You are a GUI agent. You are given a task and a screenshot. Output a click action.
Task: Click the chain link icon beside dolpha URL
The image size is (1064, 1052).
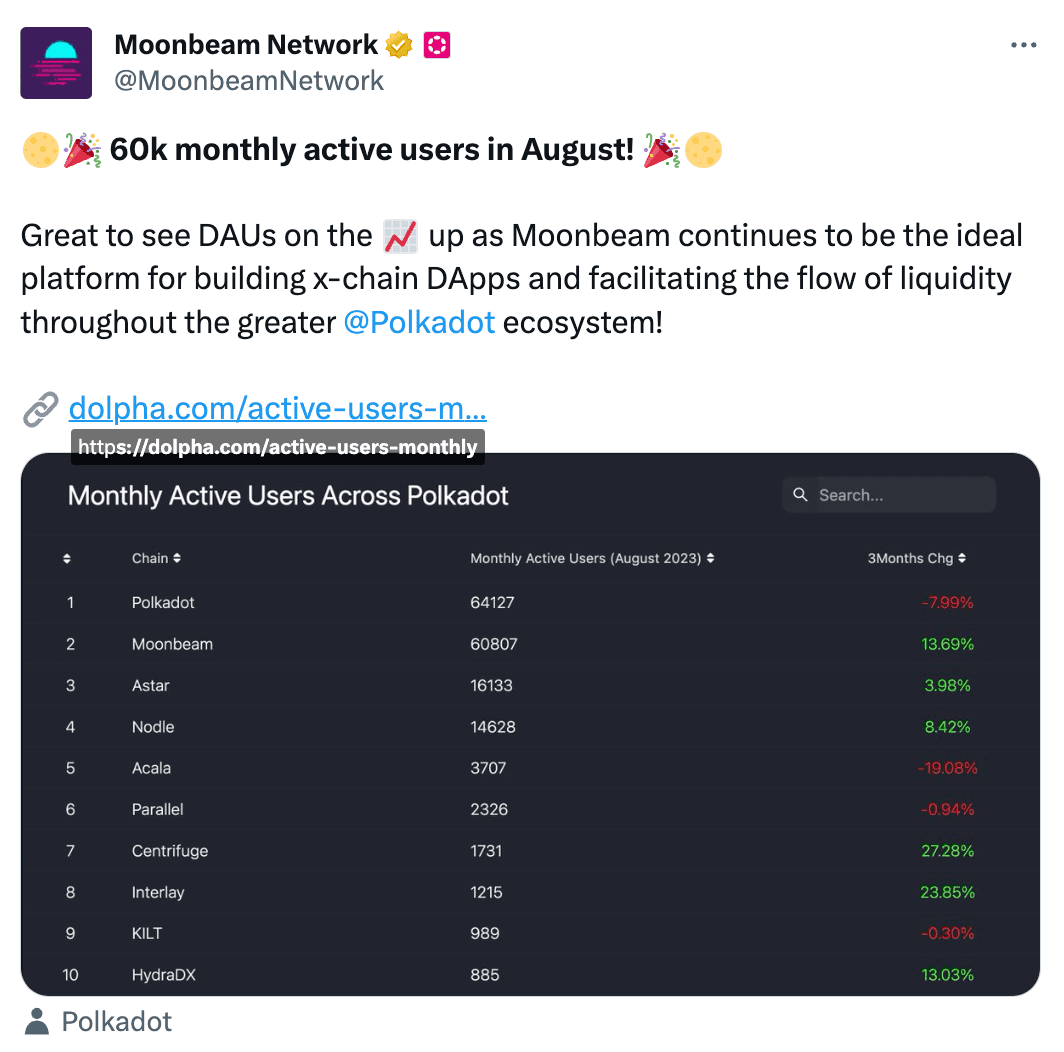(x=41, y=409)
